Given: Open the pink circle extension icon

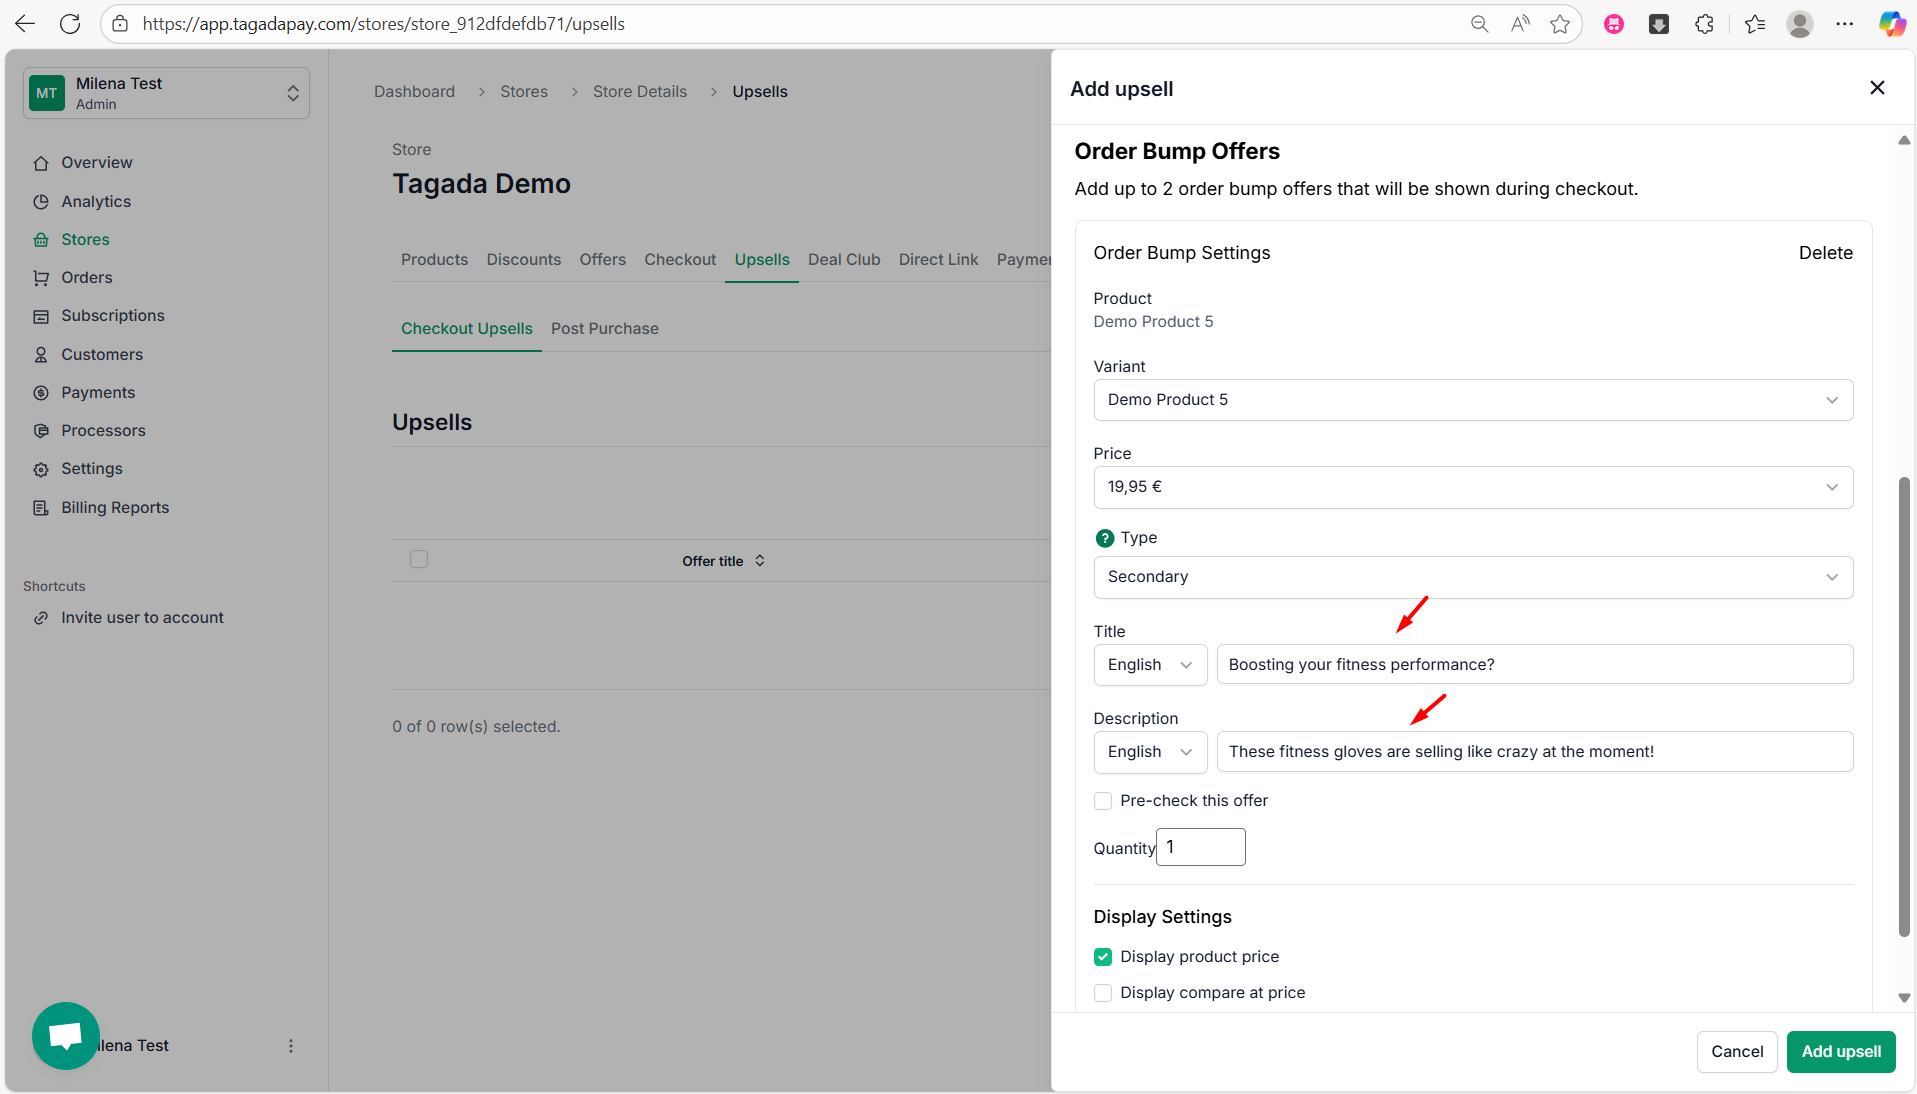Looking at the screenshot, I should [x=1614, y=24].
